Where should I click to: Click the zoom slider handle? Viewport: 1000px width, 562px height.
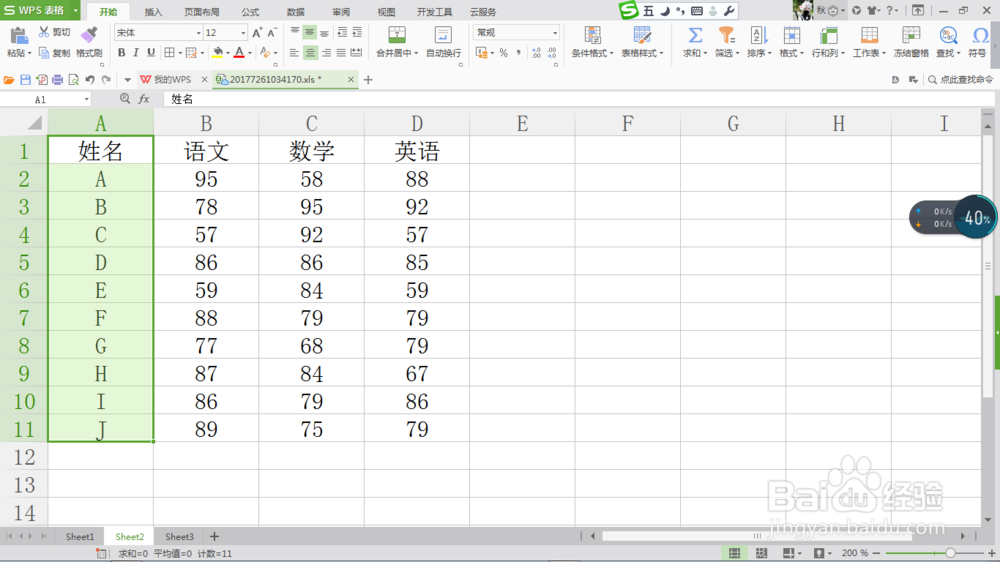[950, 553]
